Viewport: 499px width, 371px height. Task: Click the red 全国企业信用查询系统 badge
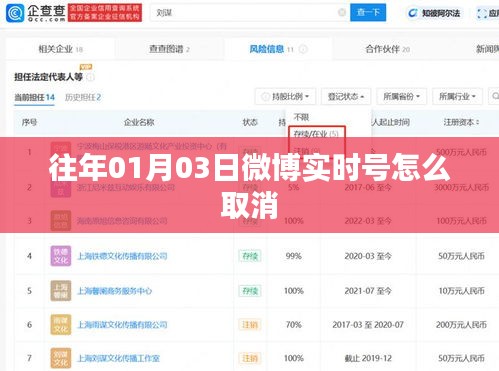(105, 13)
